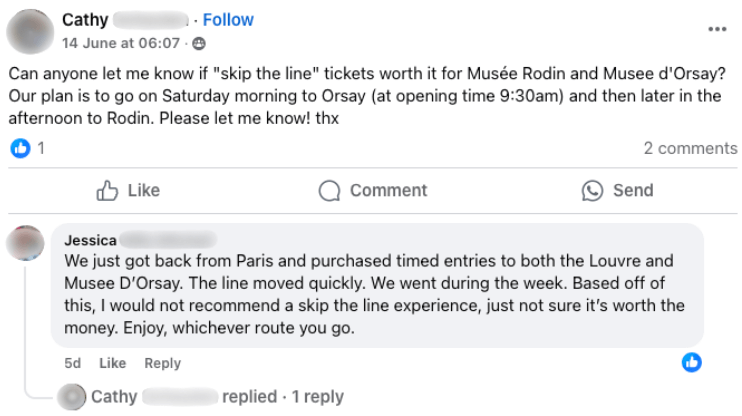View the "2 comments" link
Viewport: 742px width, 416px height.
pyautogui.click(x=690, y=148)
